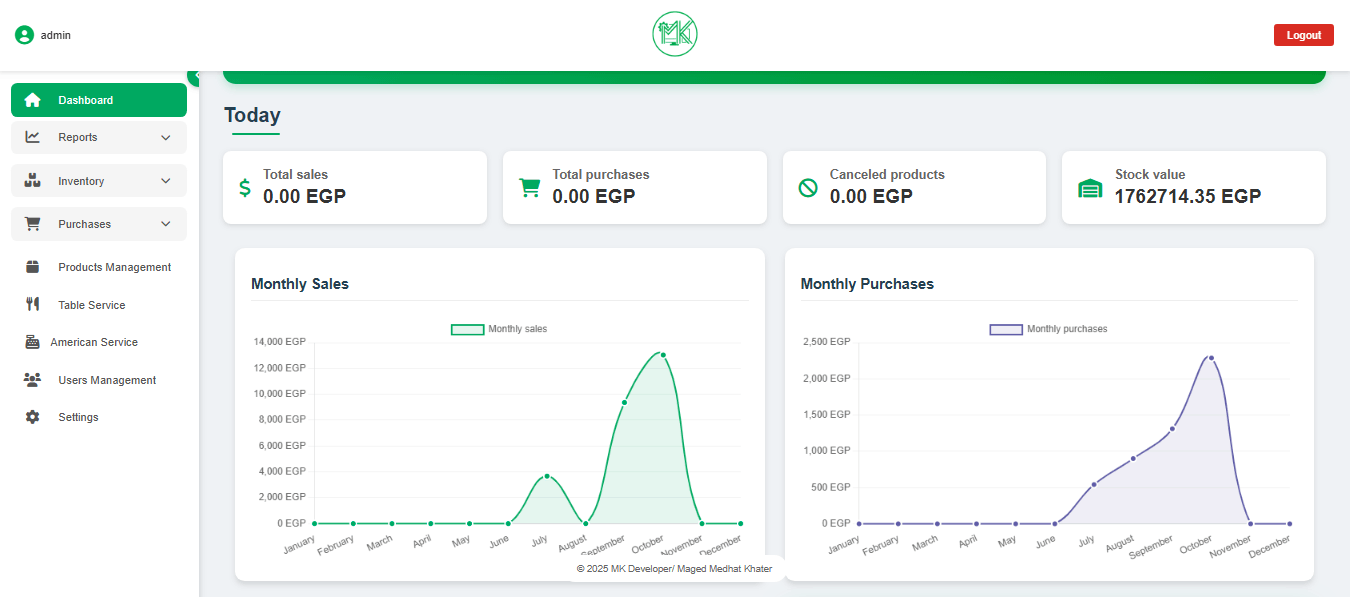This screenshot has width=1350, height=597.
Task: Toggle the Monthly sales legend item
Action: (x=499, y=329)
